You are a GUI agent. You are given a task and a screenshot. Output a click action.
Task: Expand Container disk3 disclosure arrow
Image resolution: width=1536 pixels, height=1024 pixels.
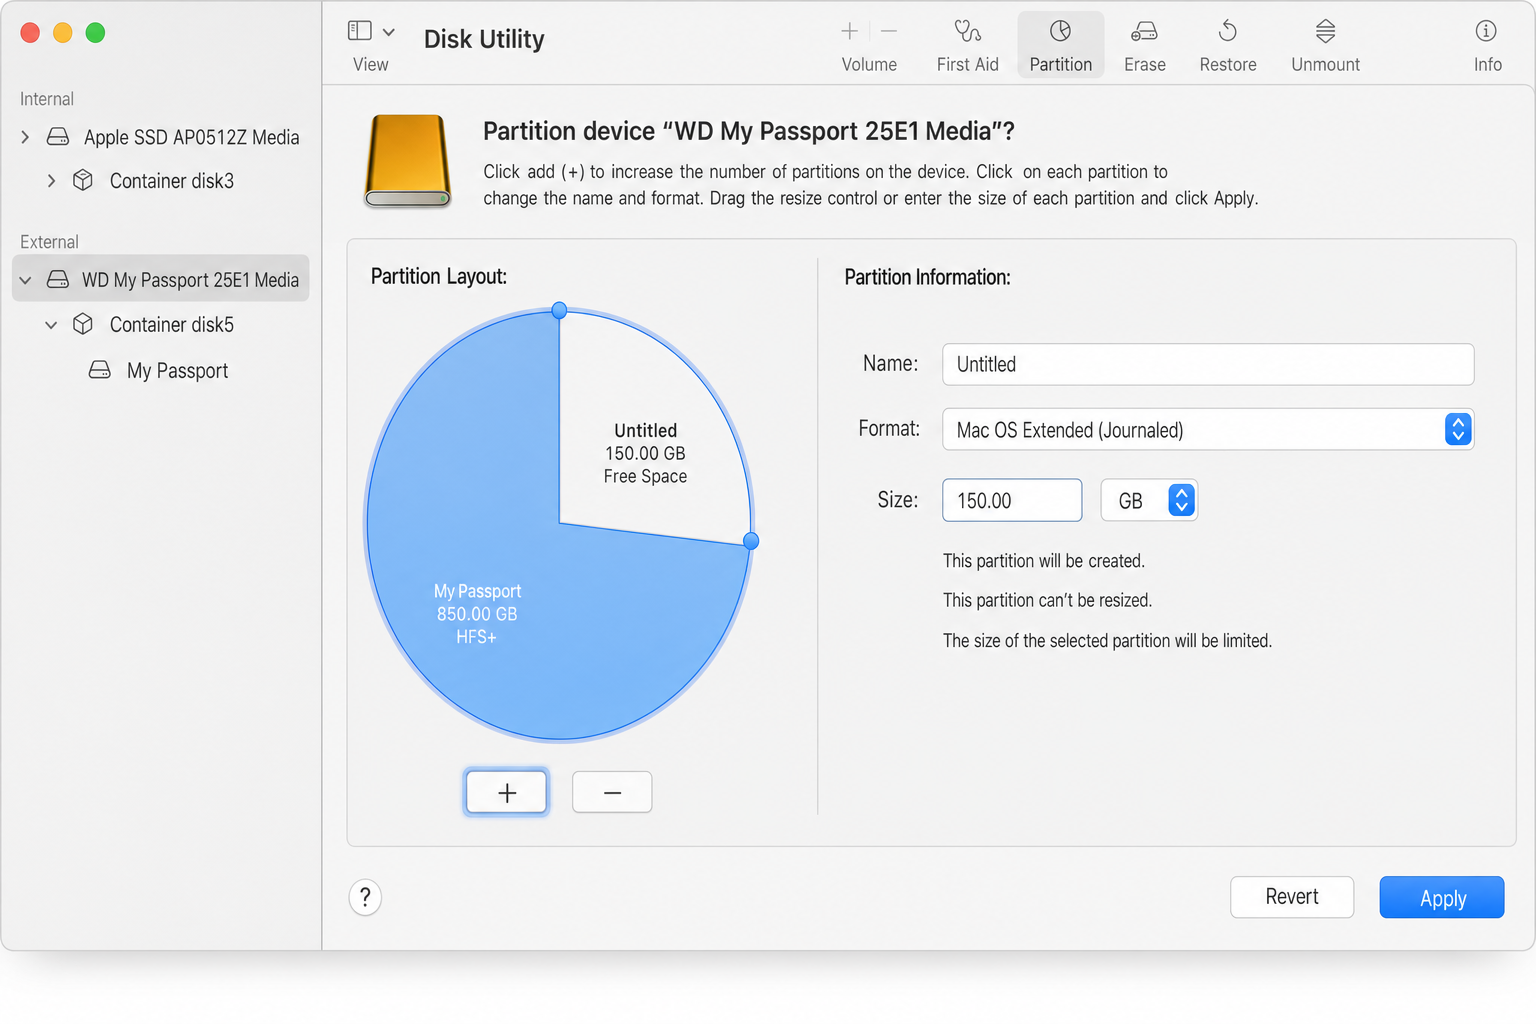point(51,181)
